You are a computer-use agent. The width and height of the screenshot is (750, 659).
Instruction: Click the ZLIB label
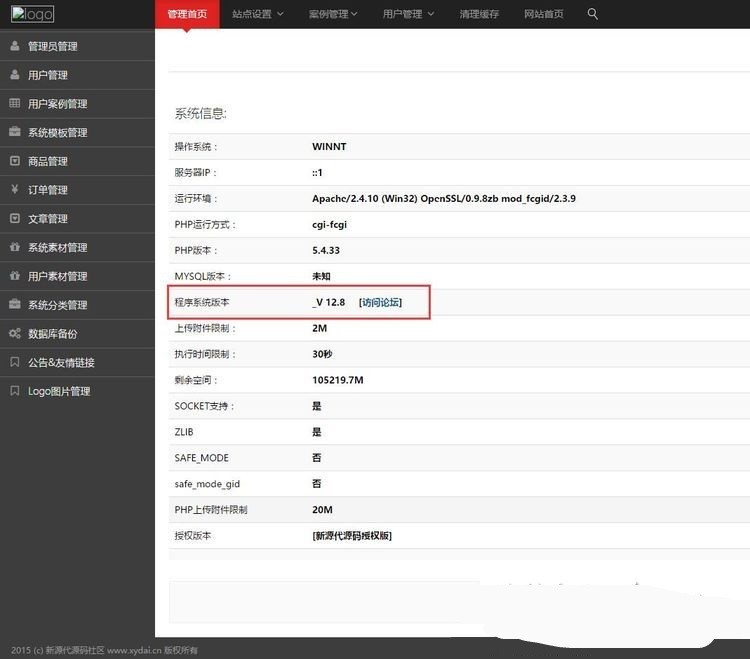[184, 432]
